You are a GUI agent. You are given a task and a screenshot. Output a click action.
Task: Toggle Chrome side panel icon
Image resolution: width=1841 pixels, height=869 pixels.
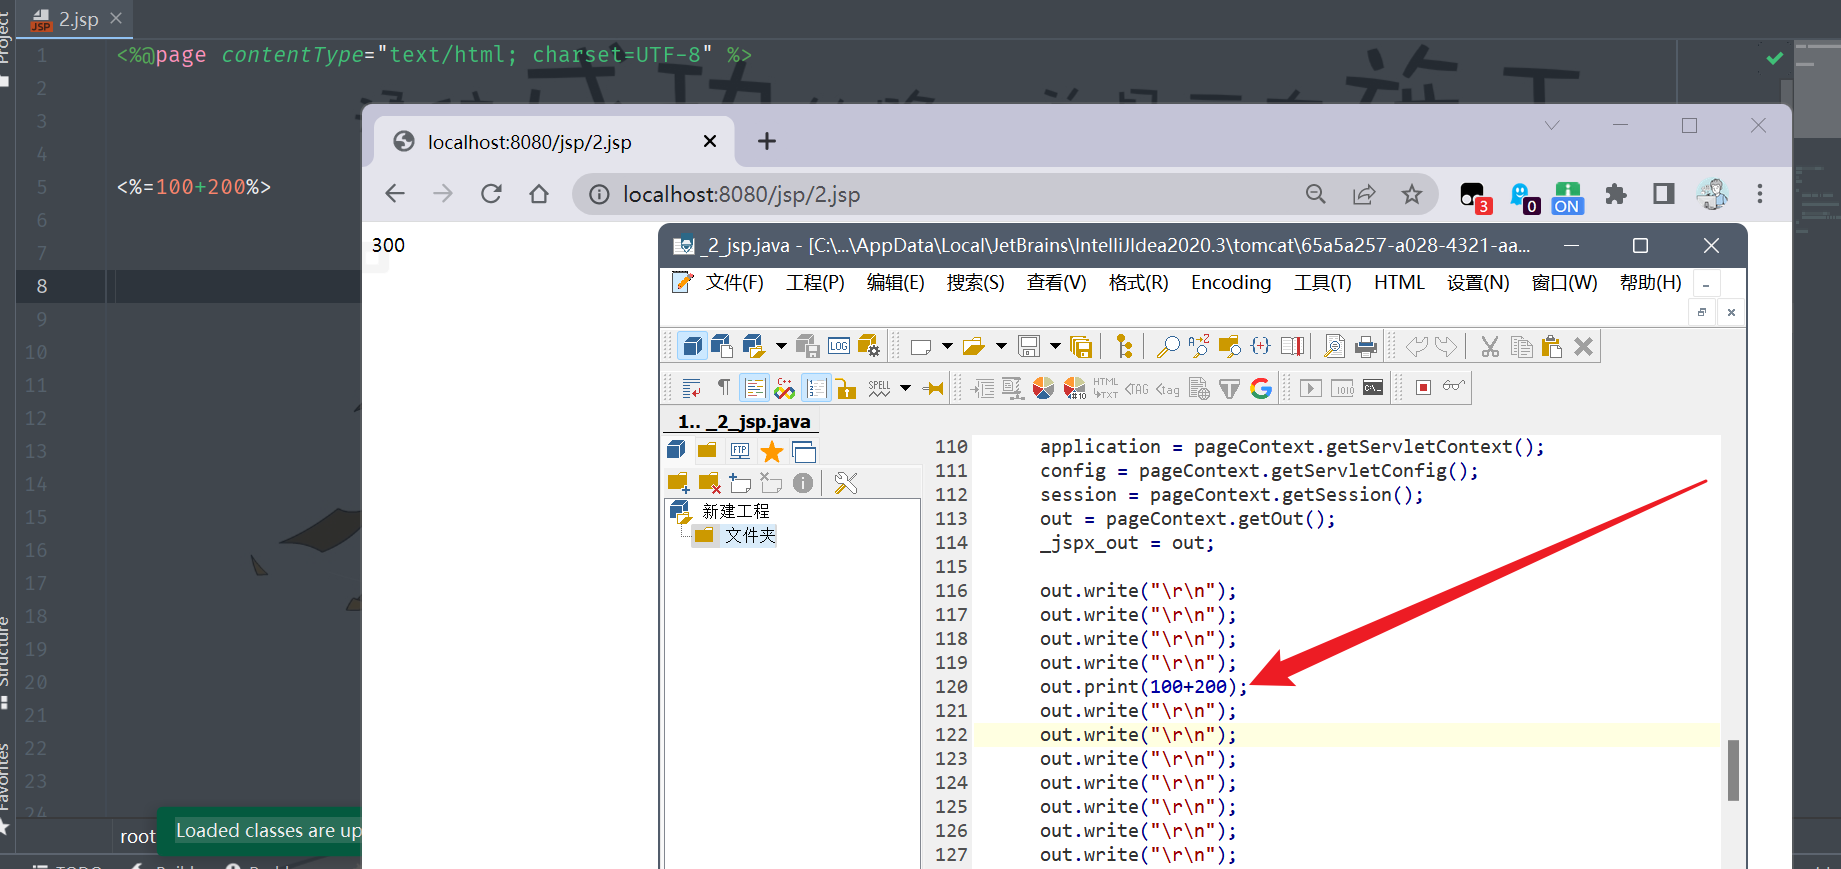pos(1664,194)
